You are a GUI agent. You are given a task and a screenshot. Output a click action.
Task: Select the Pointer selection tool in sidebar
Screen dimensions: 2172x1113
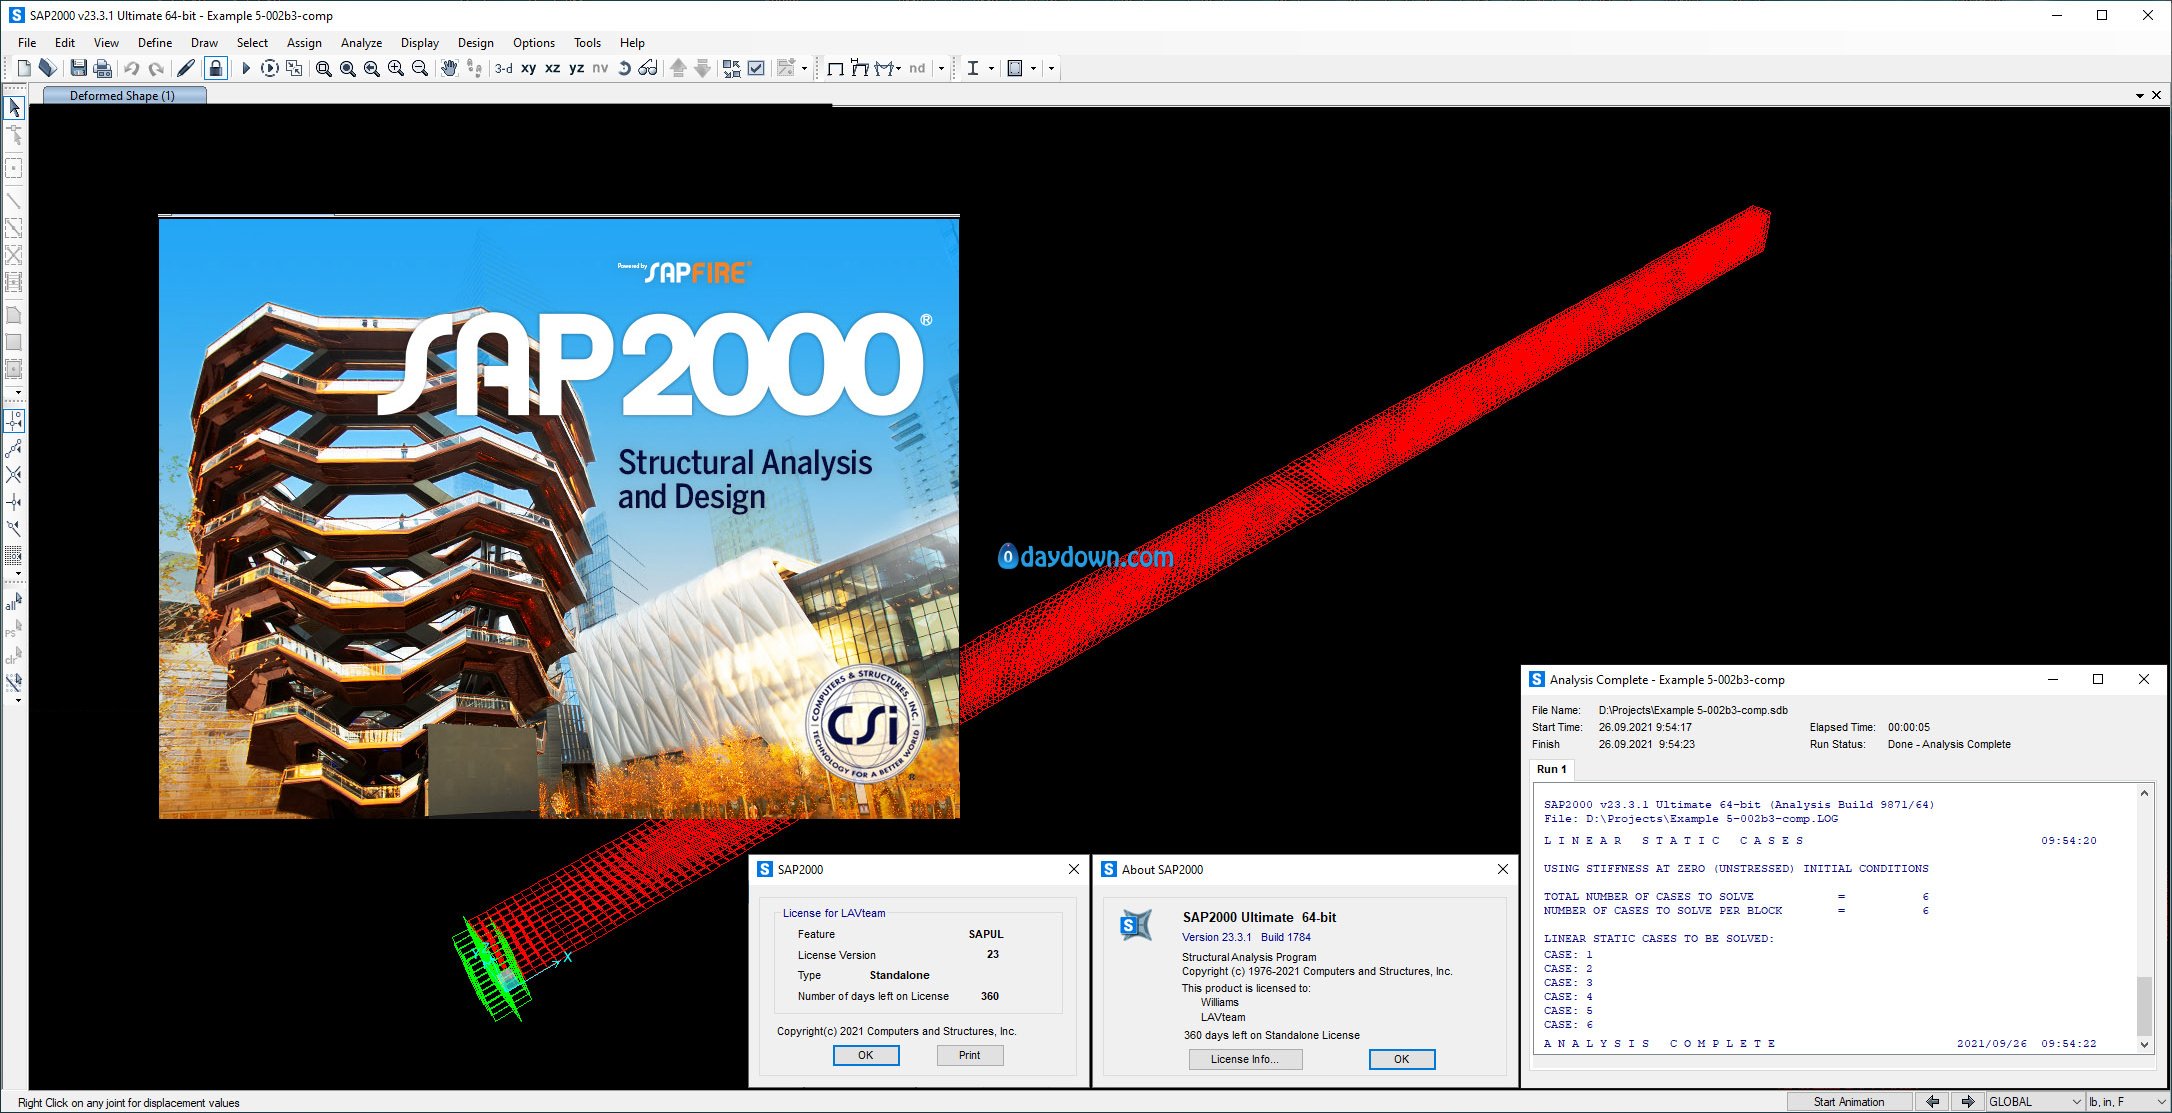click(x=14, y=107)
